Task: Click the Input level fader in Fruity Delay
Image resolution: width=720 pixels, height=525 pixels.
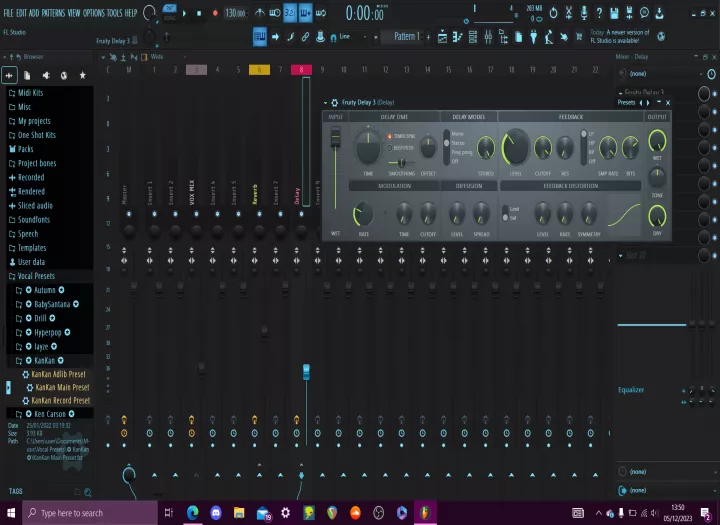Action: pos(336,137)
